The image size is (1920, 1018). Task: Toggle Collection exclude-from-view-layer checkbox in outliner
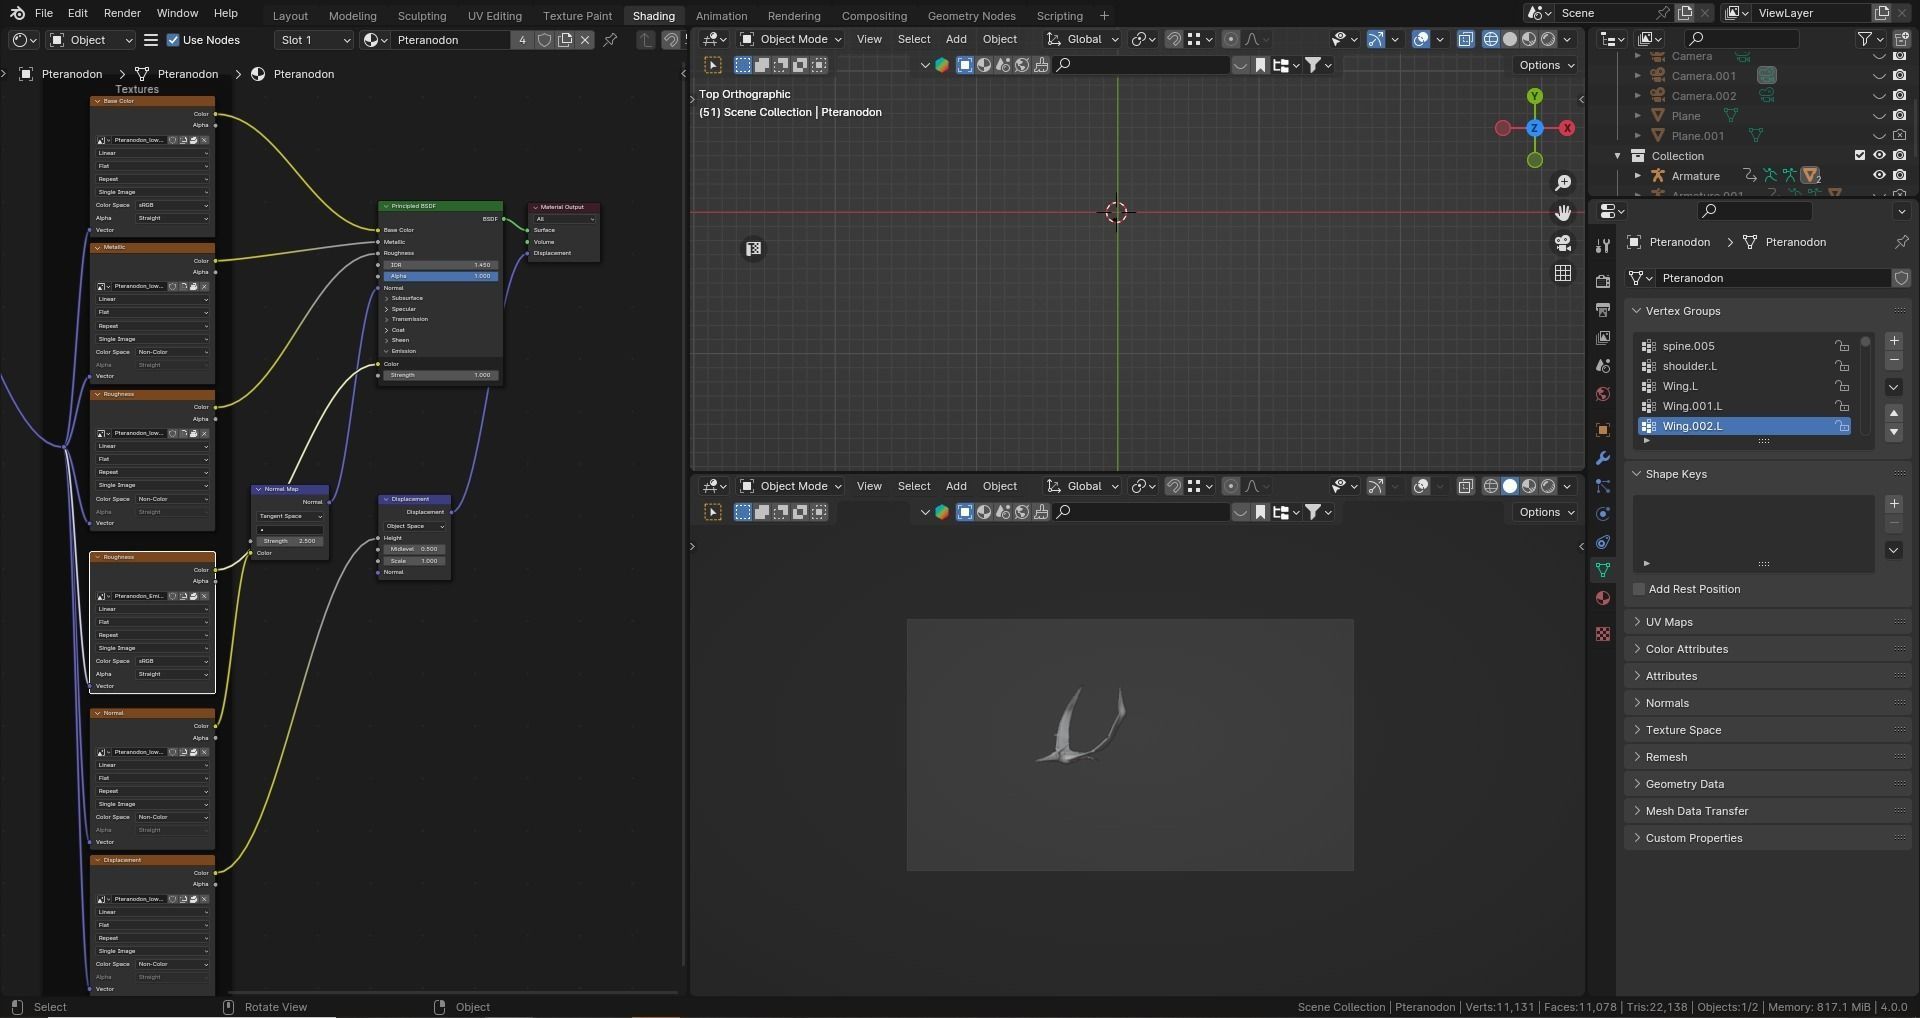[1860, 155]
